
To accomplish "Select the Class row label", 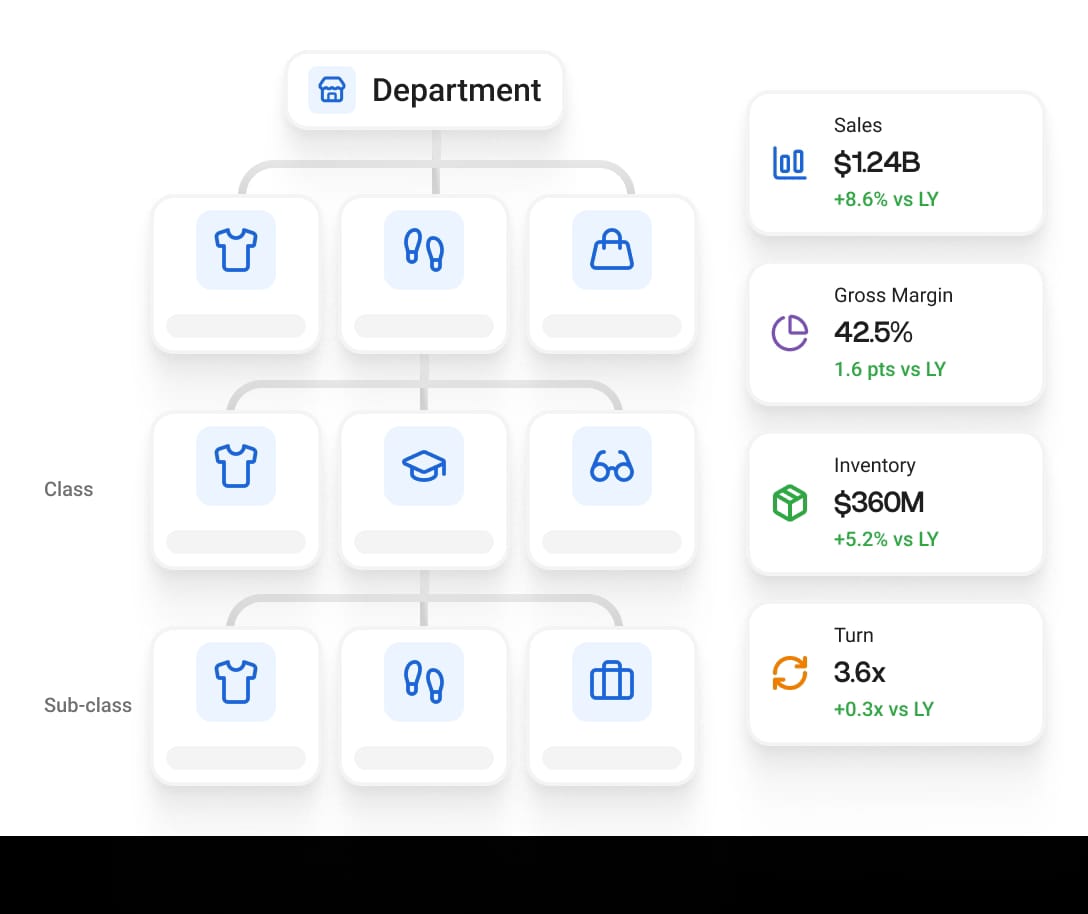I will 68,489.
